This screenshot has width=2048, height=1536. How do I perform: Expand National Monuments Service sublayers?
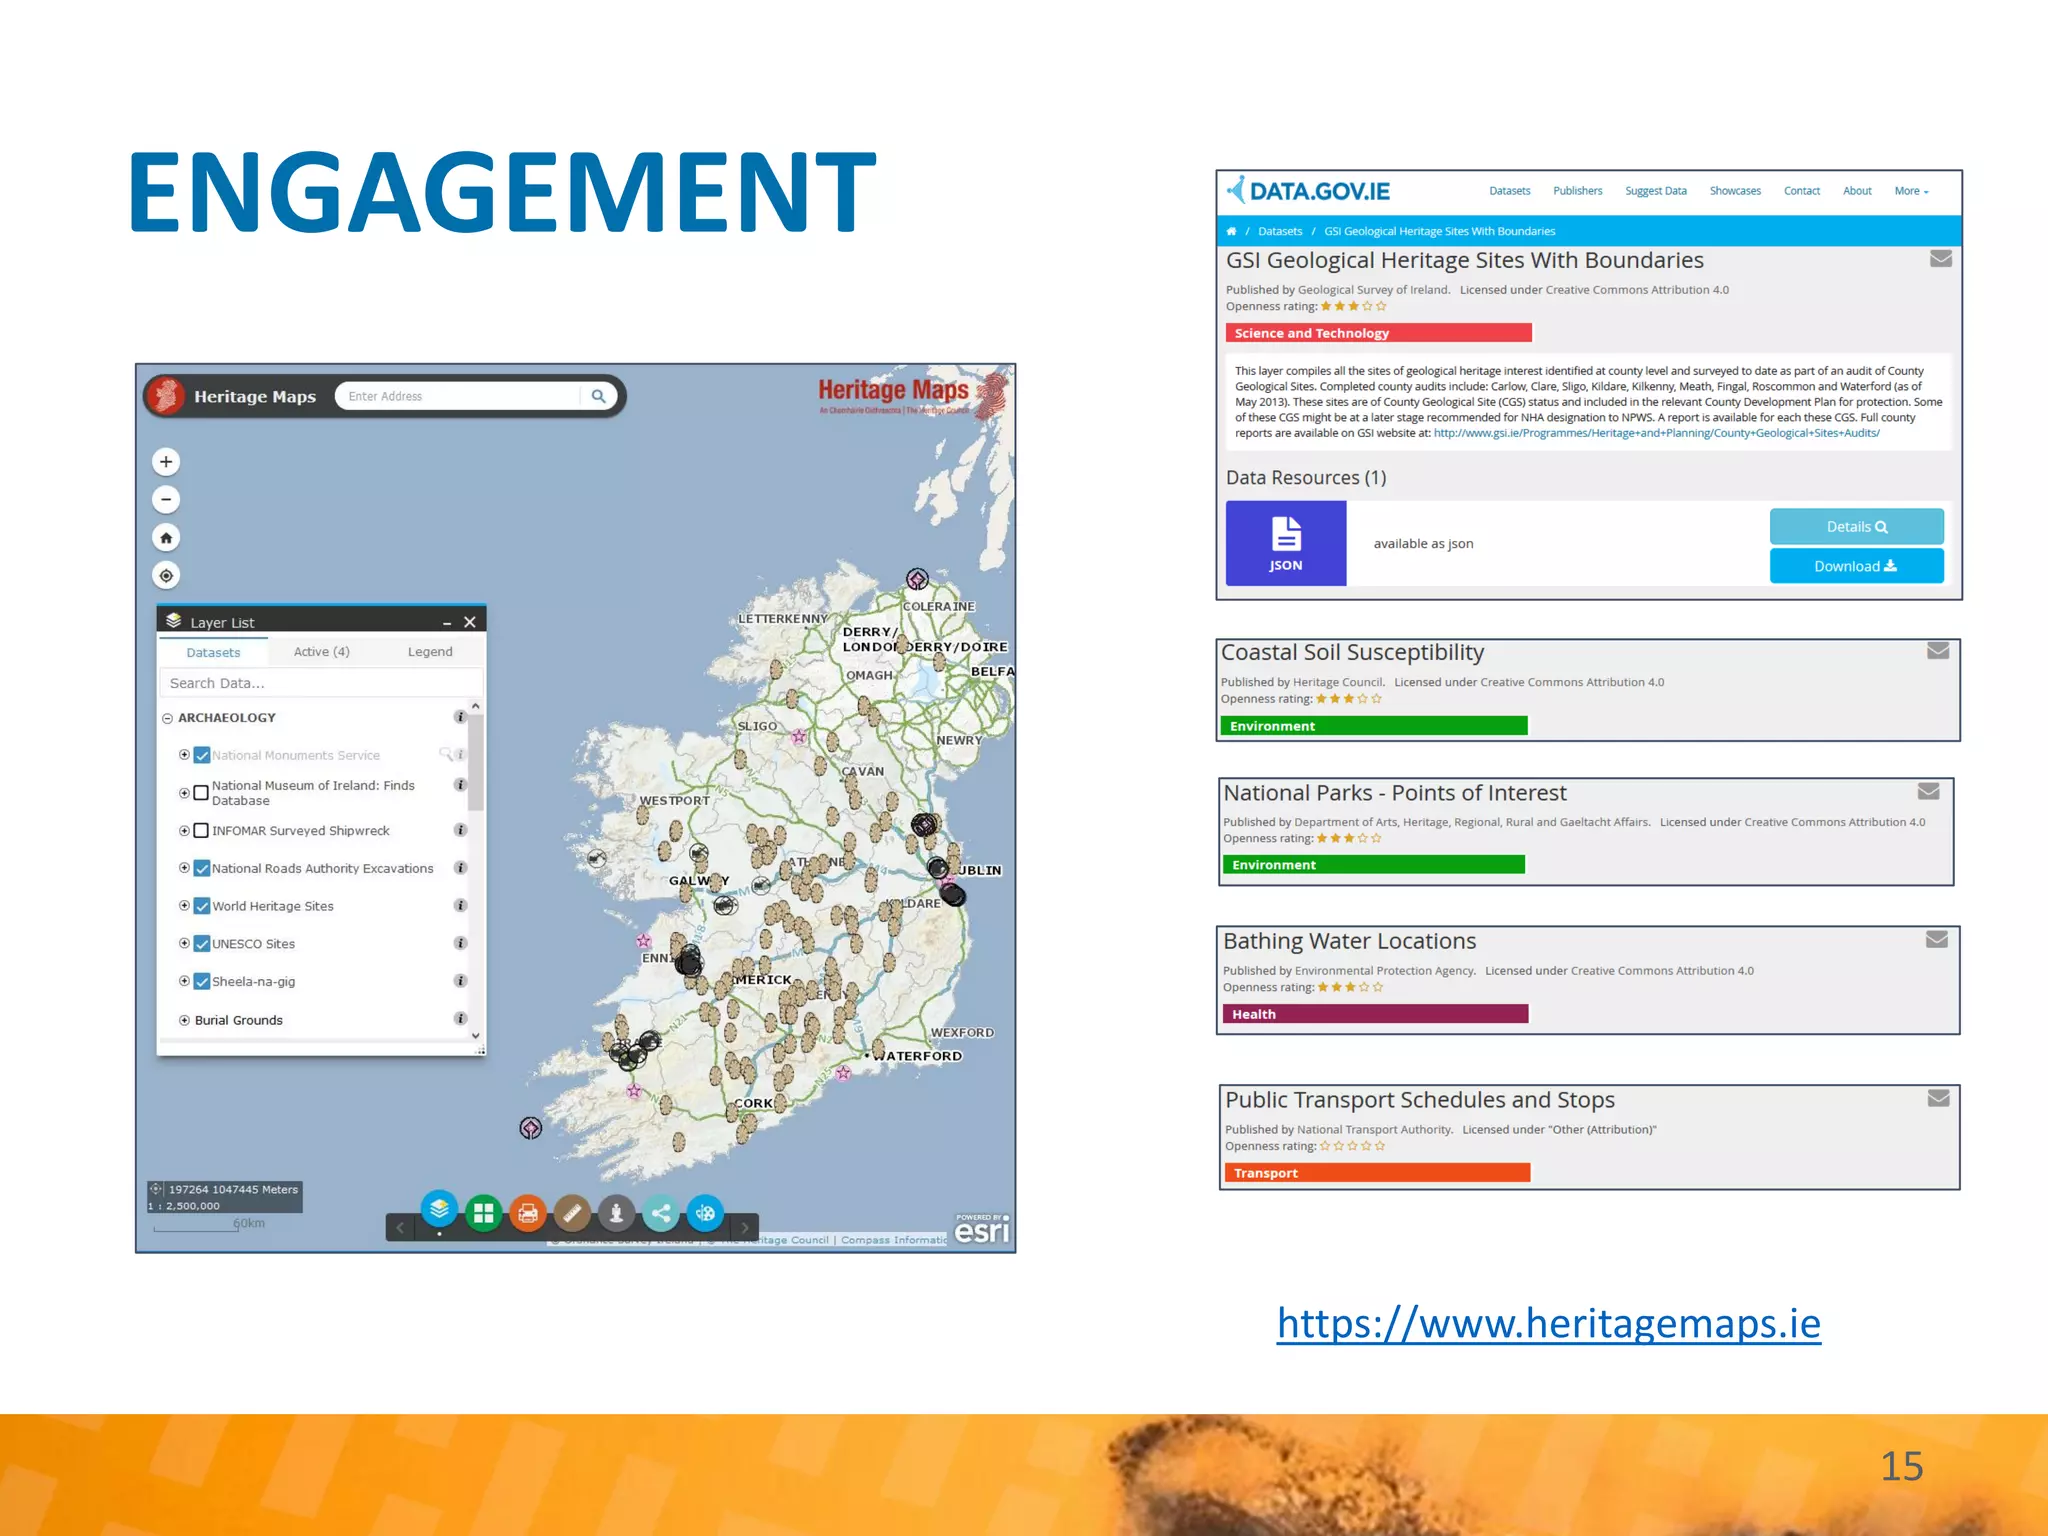184,755
